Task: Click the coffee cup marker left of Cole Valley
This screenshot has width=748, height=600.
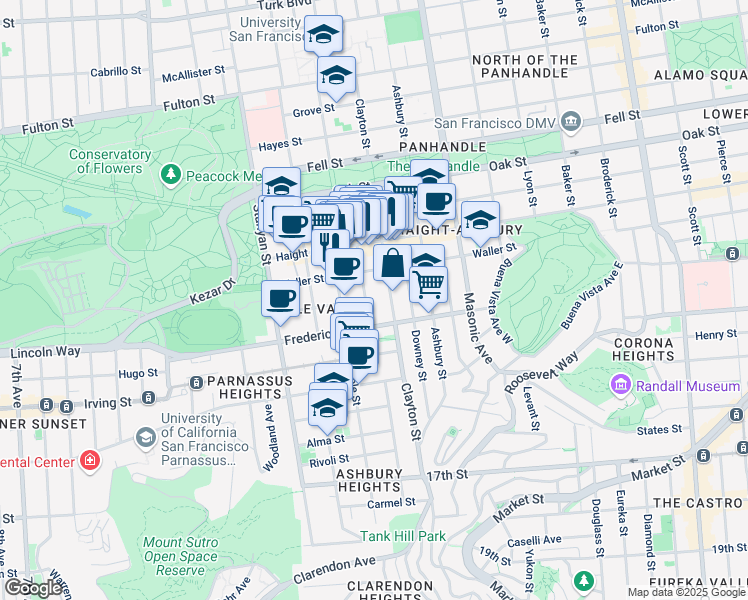Action: click(280, 300)
